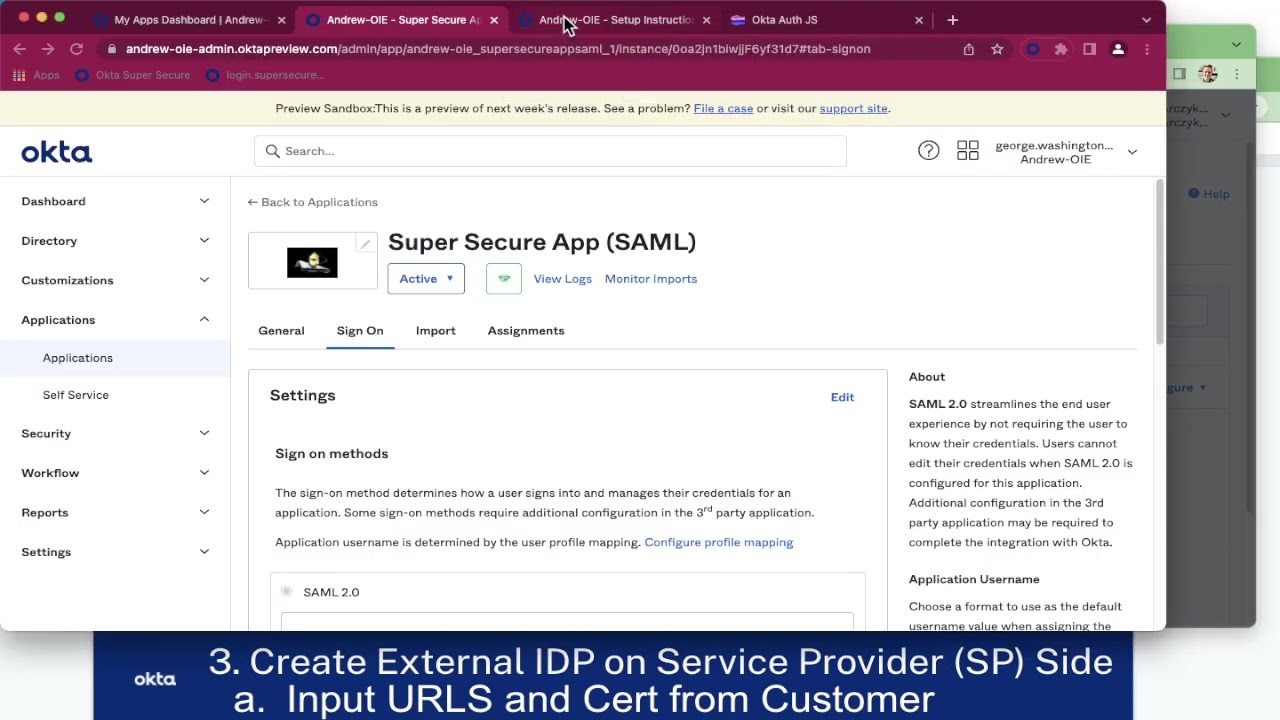The height and width of the screenshot is (720, 1280).
Task: Switch to the Import tab
Action: click(435, 331)
